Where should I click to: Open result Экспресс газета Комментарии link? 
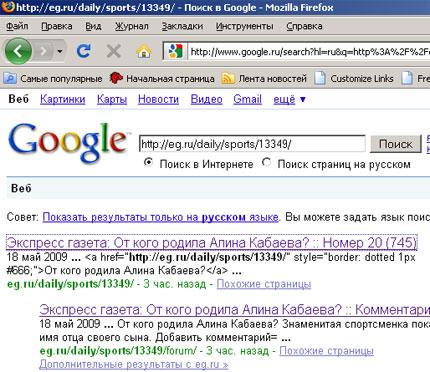click(235, 310)
